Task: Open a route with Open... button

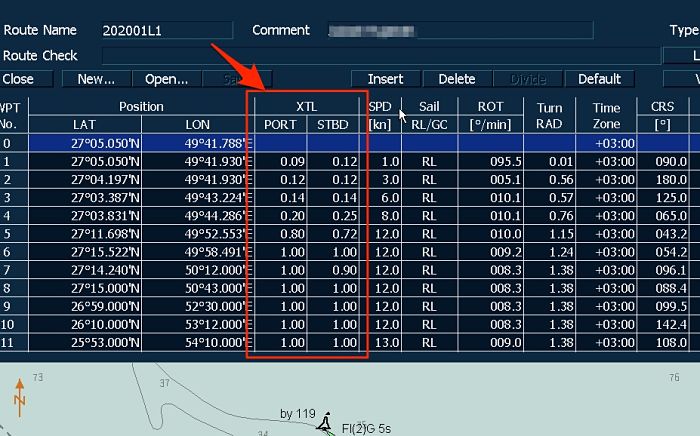Action: click(x=166, y=79)
